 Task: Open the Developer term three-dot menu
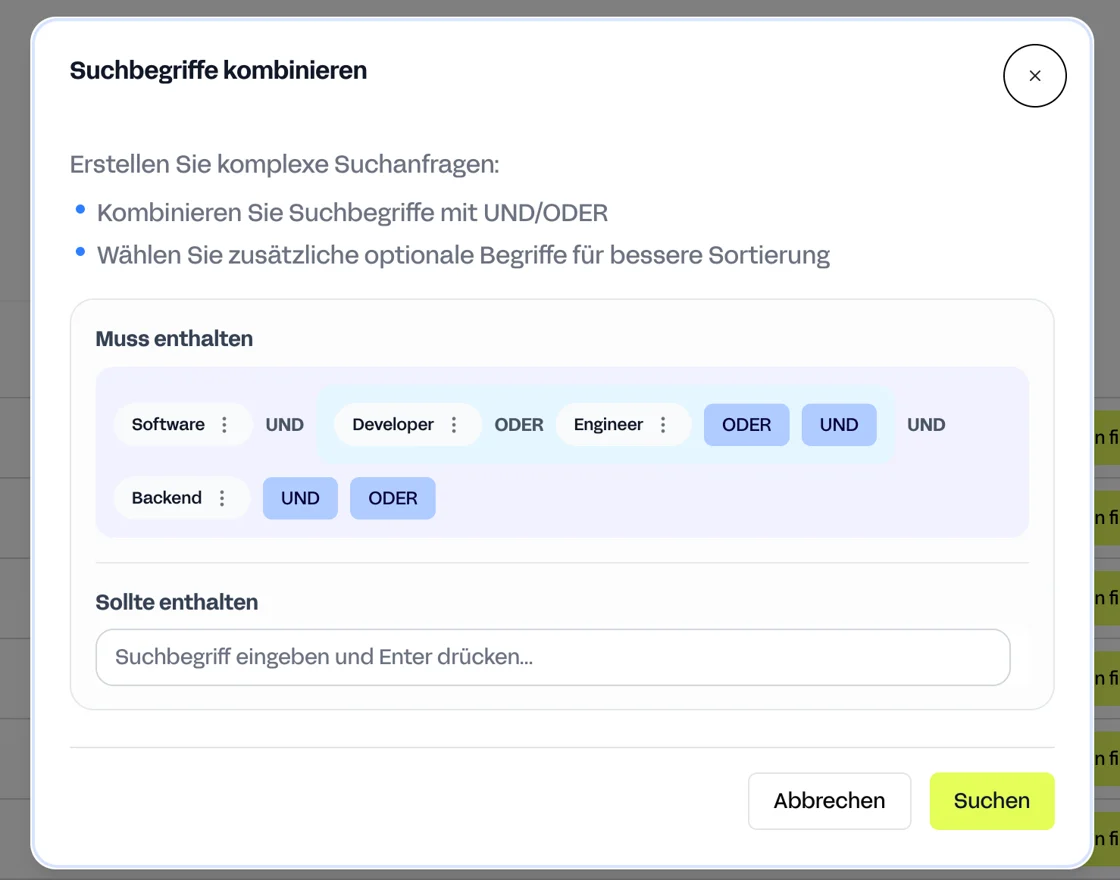454,425
